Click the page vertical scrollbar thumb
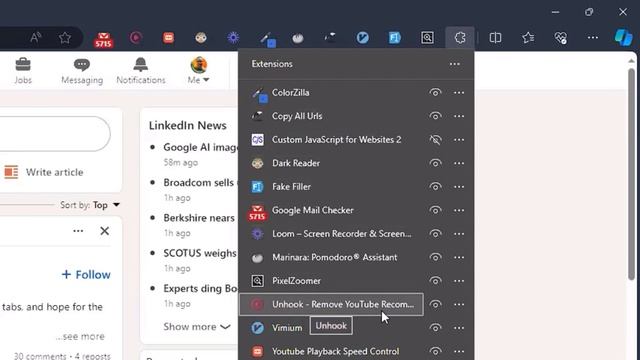The image size is (640, 360). point(631,174)
